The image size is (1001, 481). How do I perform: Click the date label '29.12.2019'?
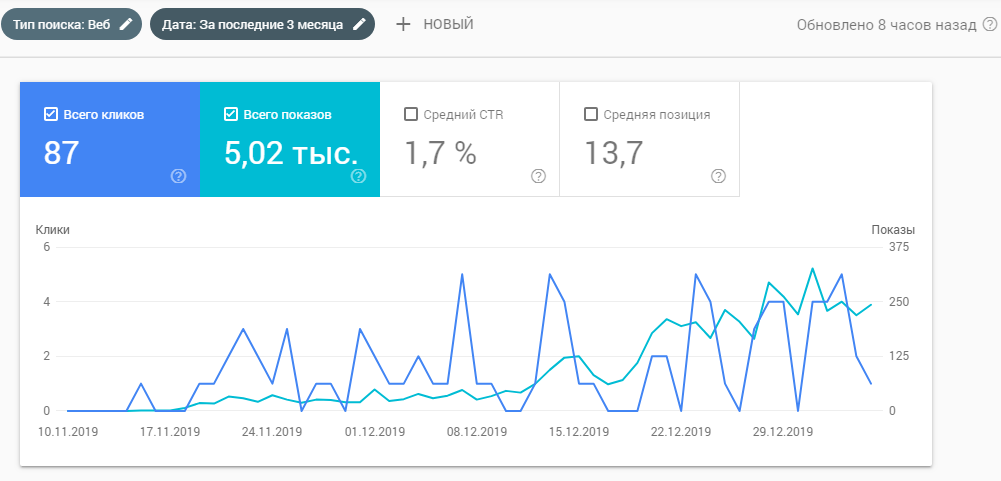pos(783,432)
